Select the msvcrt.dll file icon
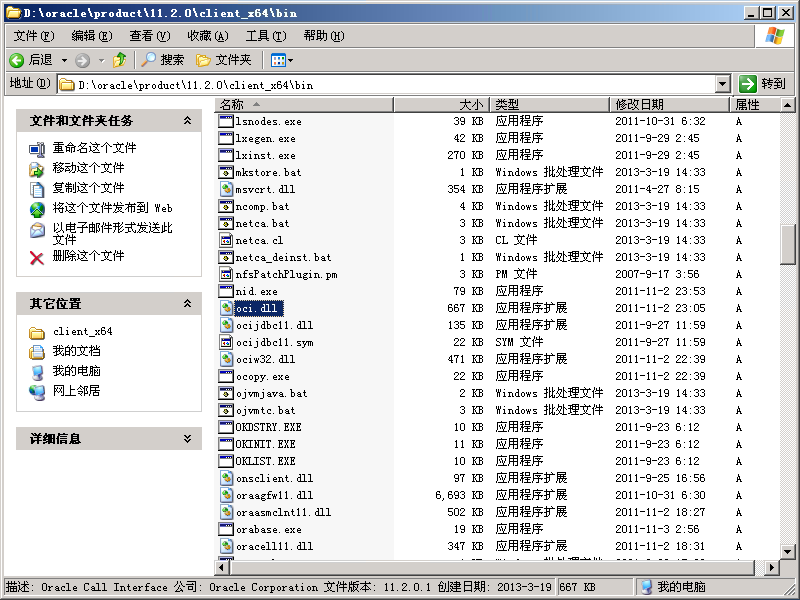 point(226,189)
